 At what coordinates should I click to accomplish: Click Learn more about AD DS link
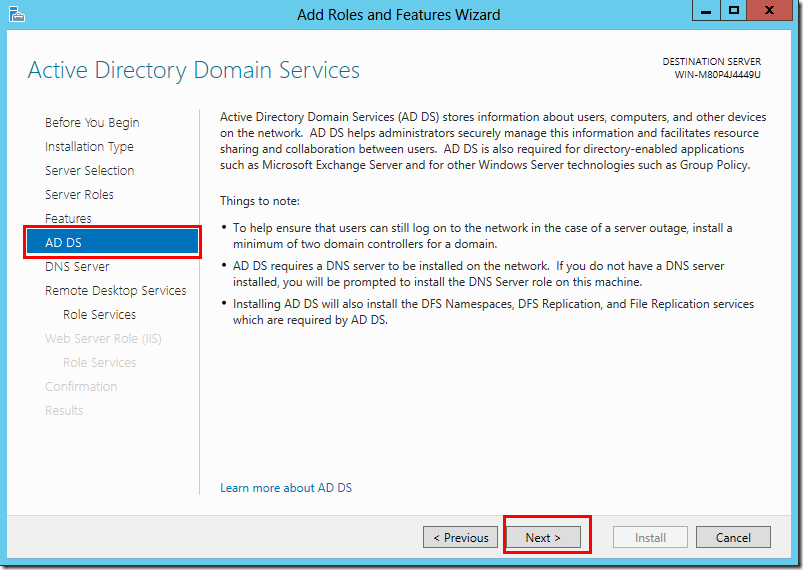coord(286,488)
